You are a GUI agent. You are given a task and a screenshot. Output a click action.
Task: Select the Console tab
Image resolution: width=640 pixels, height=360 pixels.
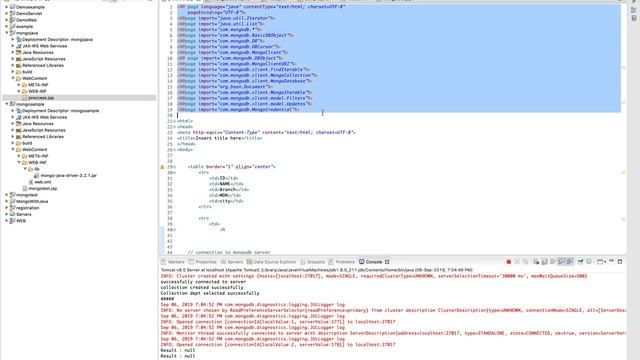click(371, 262)
